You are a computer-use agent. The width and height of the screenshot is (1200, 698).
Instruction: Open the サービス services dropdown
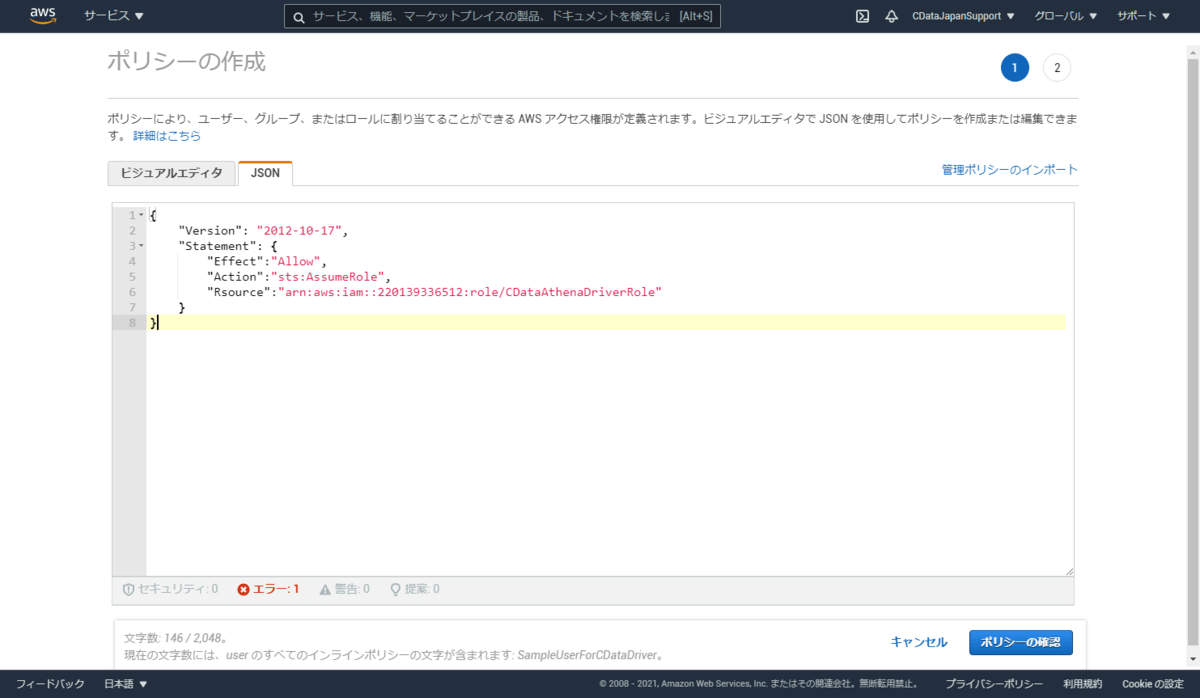114,16
